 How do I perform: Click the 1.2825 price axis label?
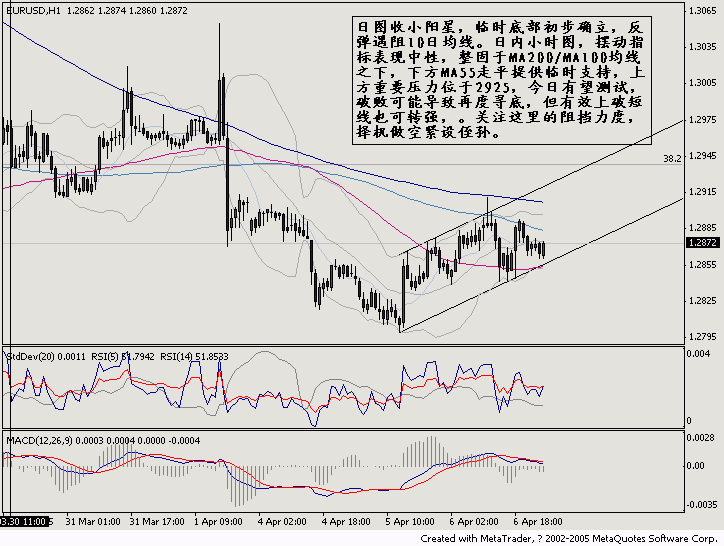point(702,301)
